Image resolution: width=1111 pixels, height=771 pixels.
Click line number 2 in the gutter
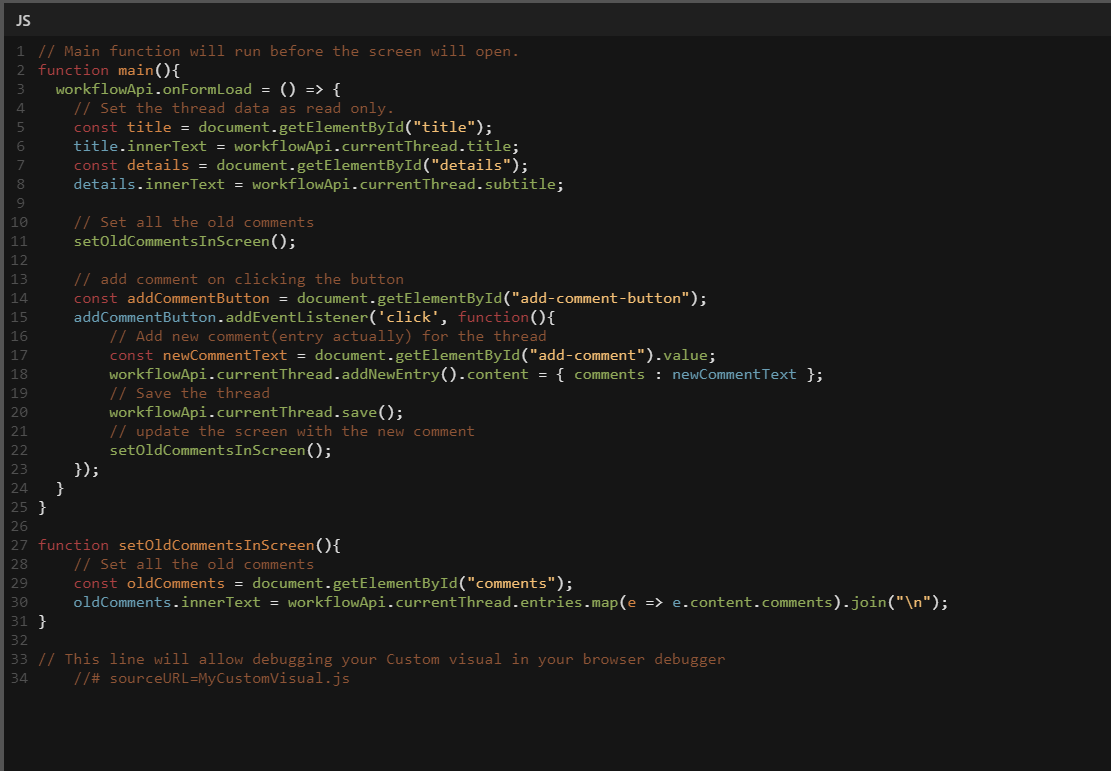pyautogui.click(x=21, y=70)
